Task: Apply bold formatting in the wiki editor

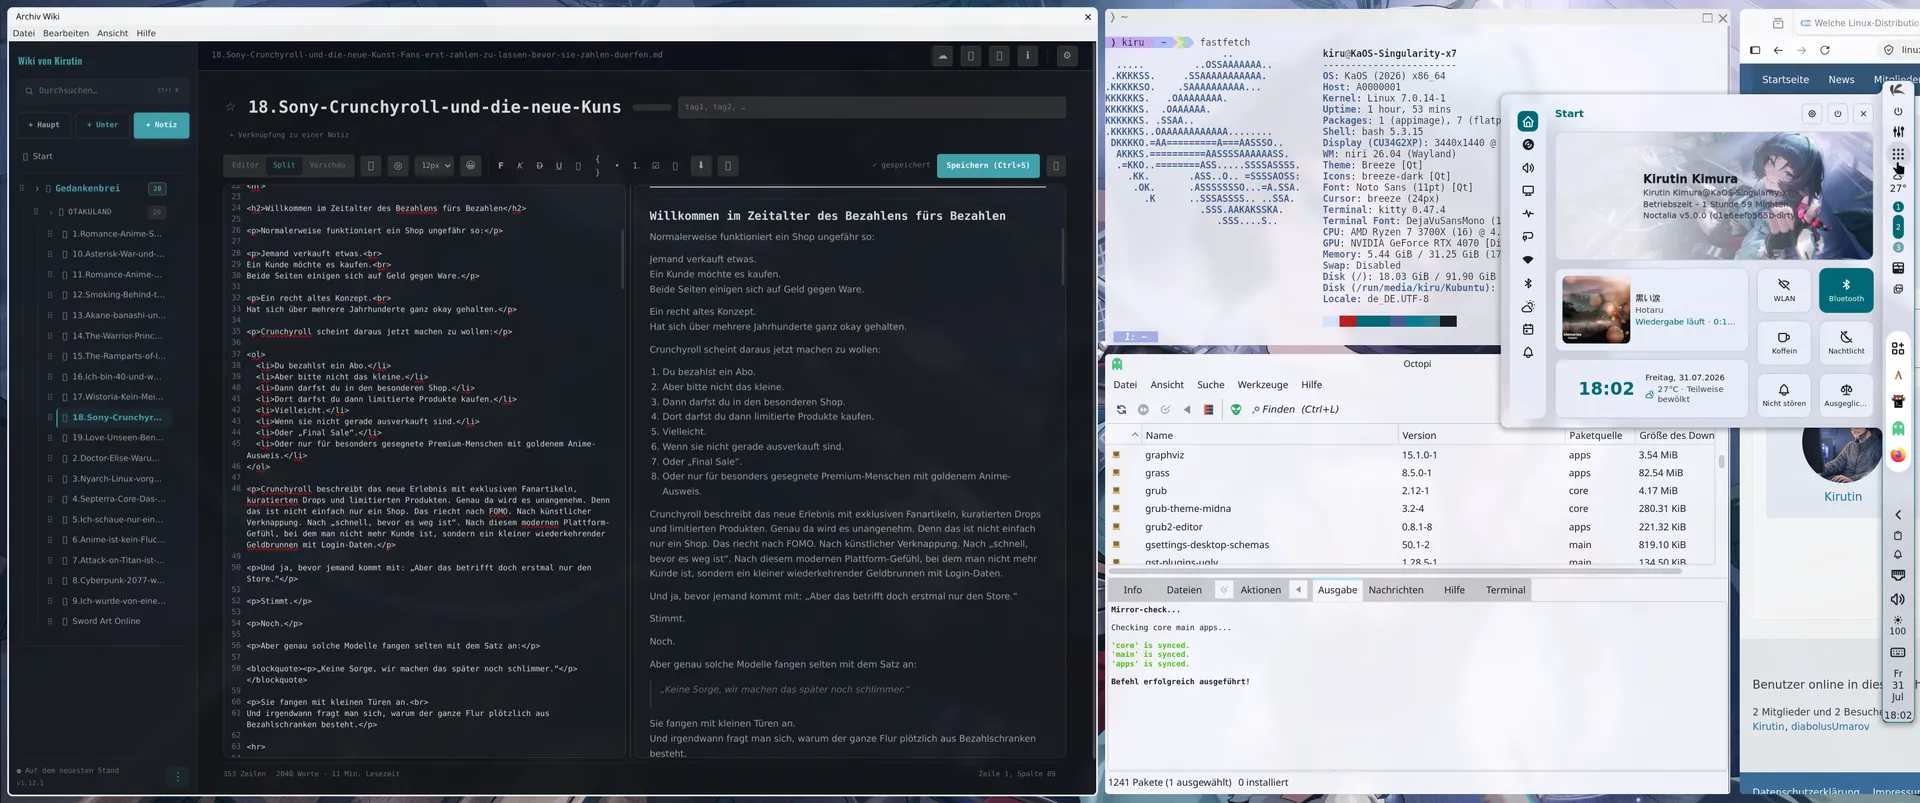Action: [x=500, y=166]
